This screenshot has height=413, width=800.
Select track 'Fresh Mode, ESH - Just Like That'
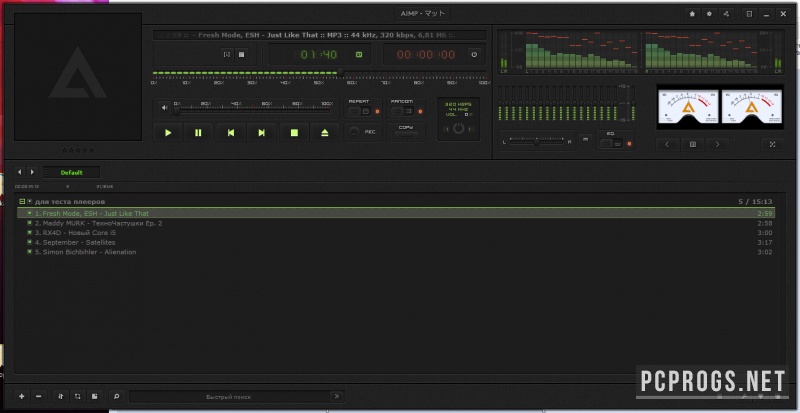[x=396, y=213]
